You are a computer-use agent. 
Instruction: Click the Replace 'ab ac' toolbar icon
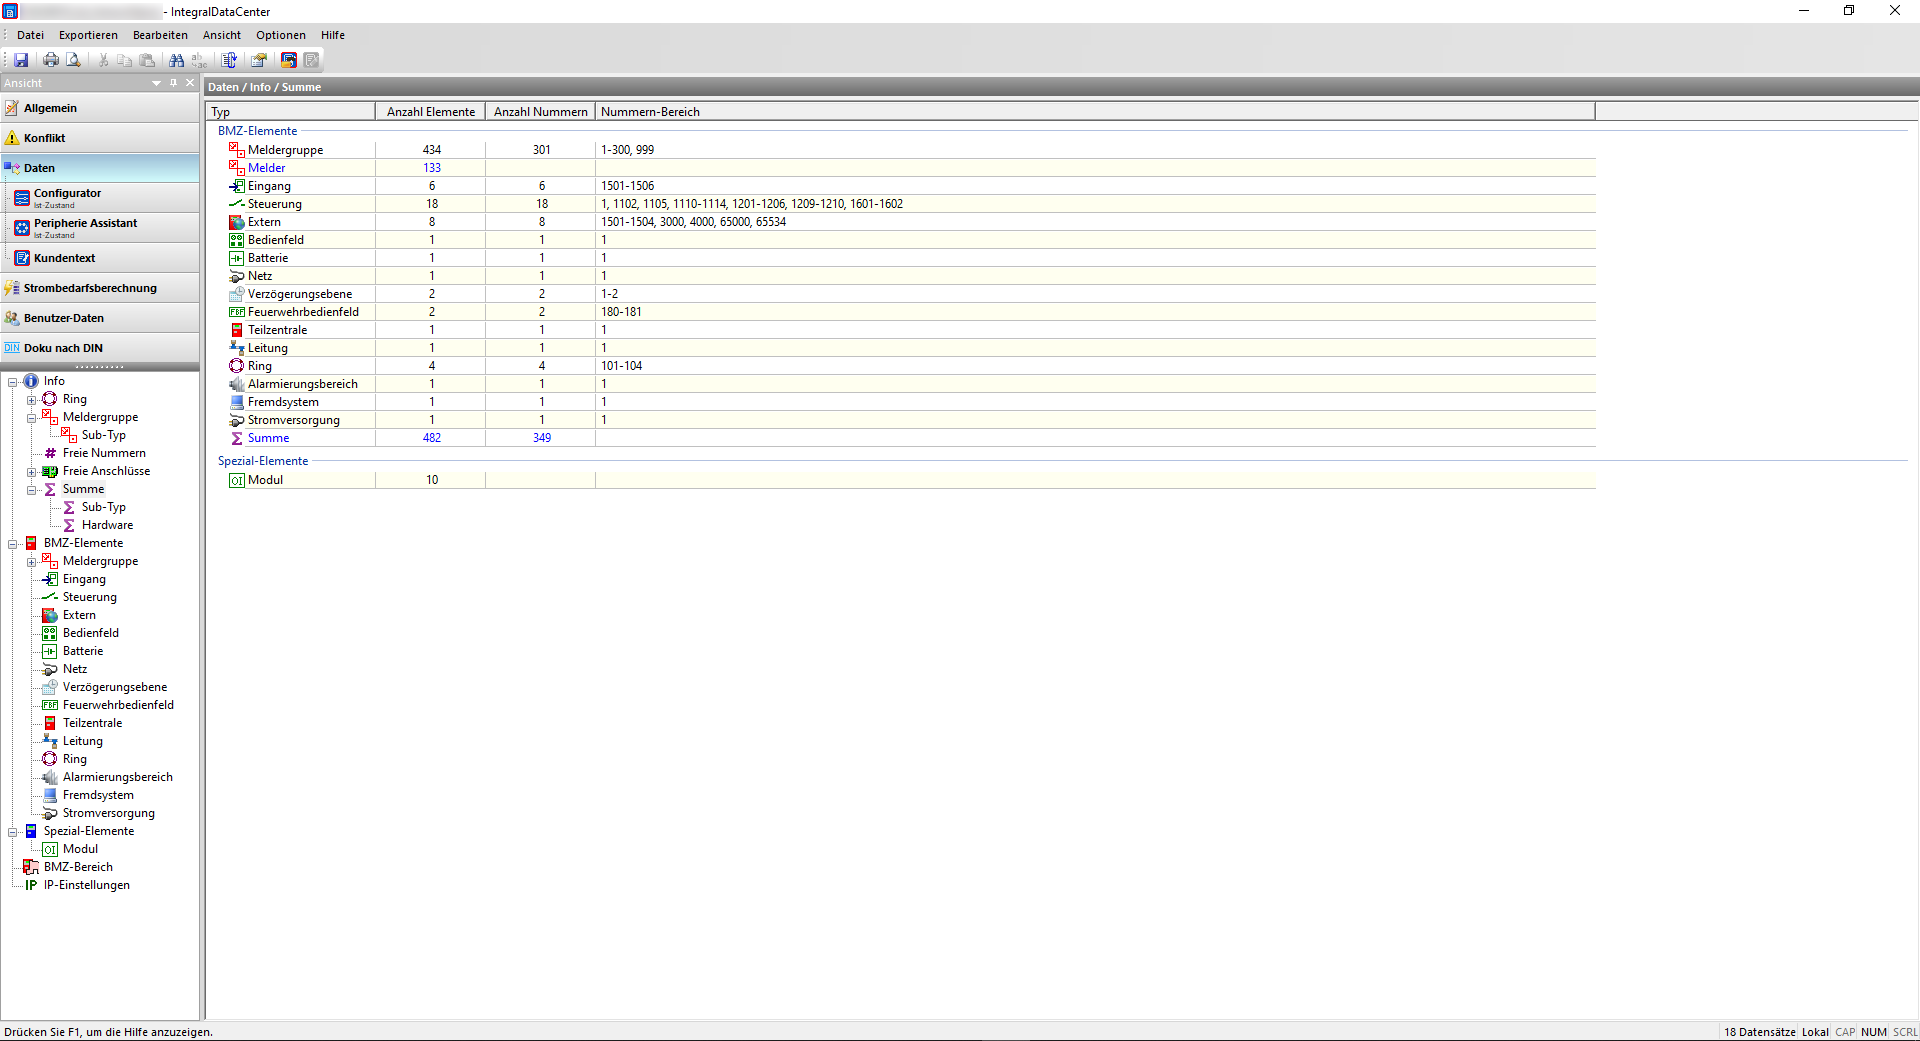click(199, 60)
